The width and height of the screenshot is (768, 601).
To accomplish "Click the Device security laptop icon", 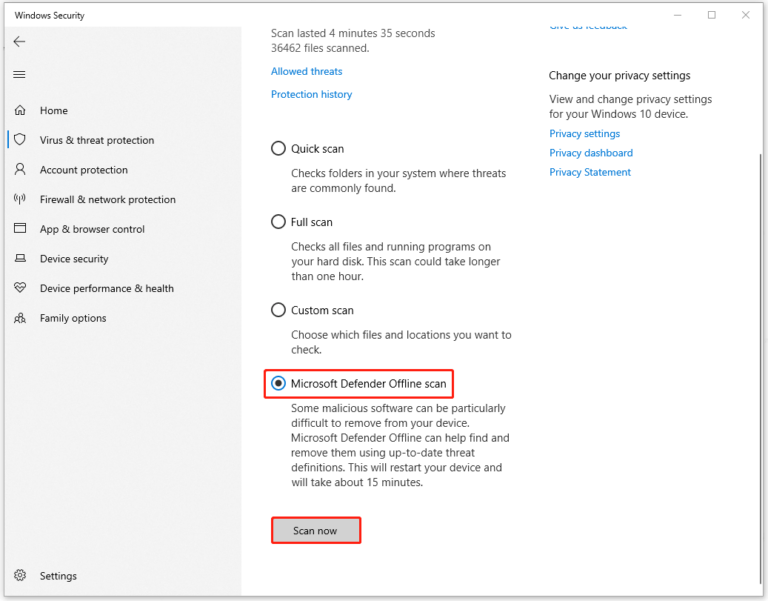I will (x=20, y=258).
